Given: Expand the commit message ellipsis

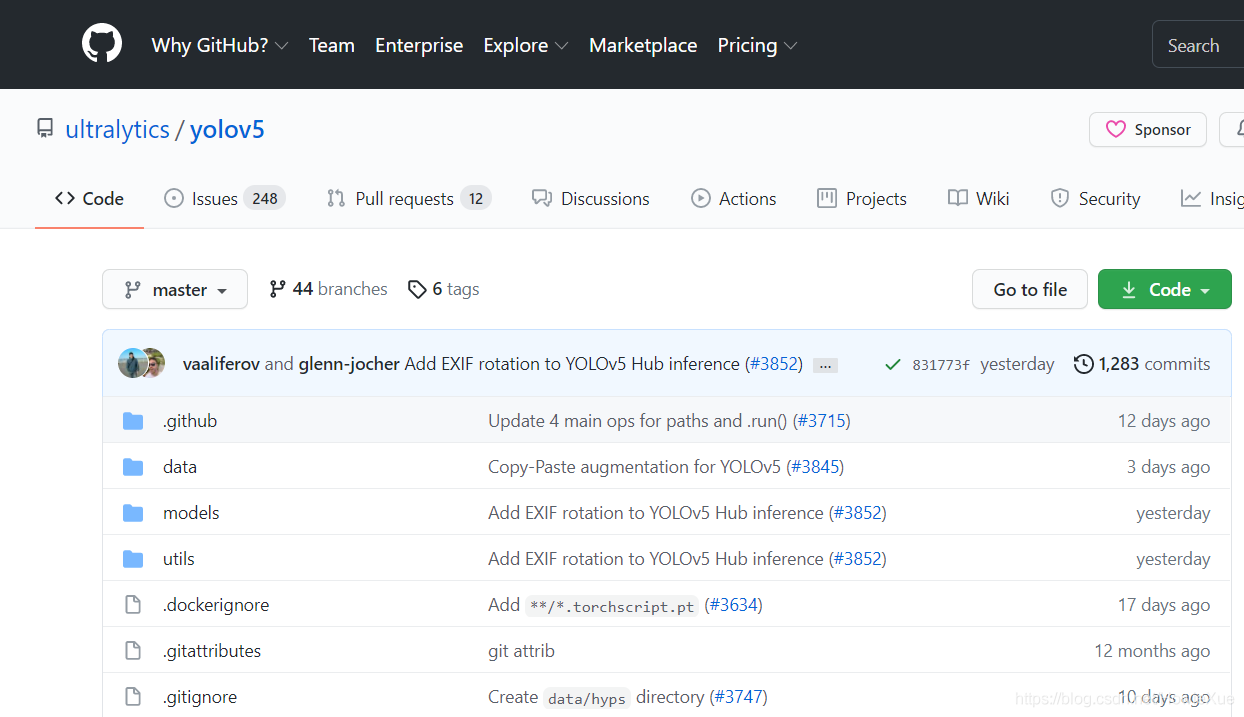Looking at the screenshot, I should (x=825, y=365).
